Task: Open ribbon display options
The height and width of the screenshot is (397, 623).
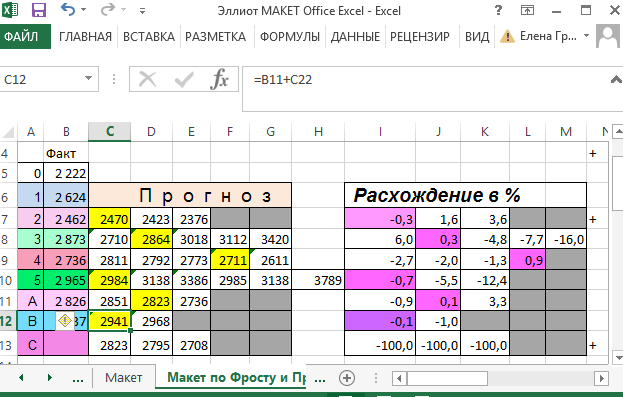Action: coord(528,10)
